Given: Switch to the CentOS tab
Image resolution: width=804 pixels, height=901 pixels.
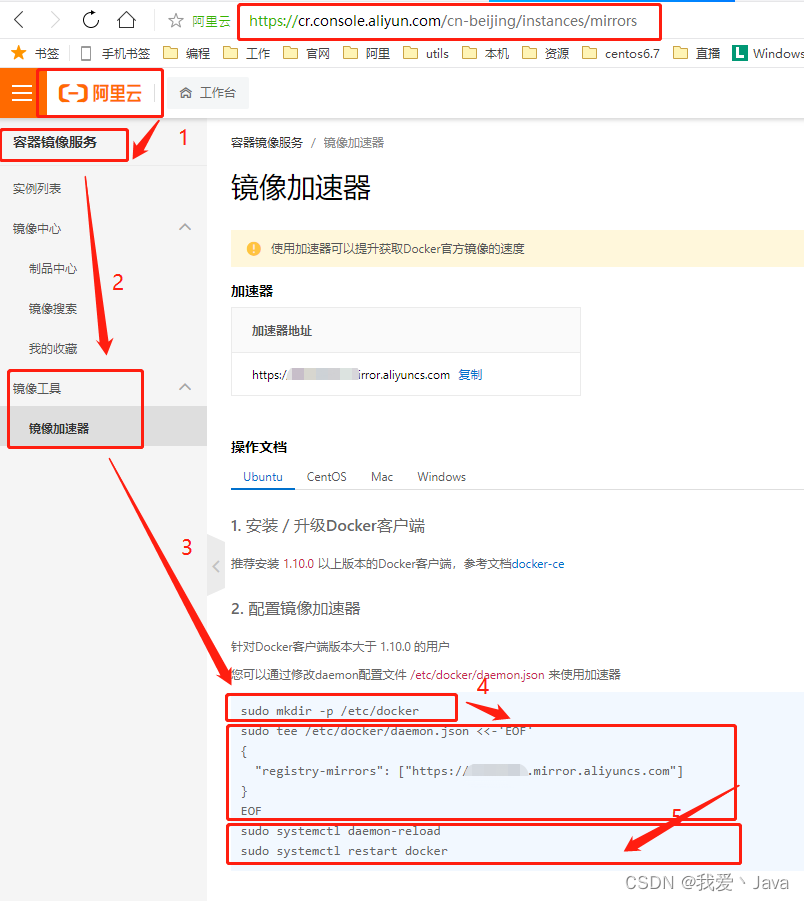Looking at the screenshot, I should click(x=326, y=477).
